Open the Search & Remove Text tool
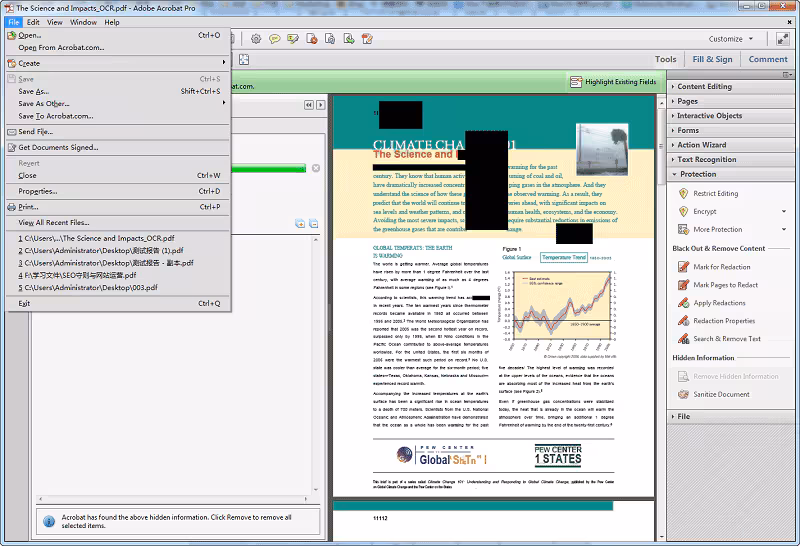 (727, 338)
